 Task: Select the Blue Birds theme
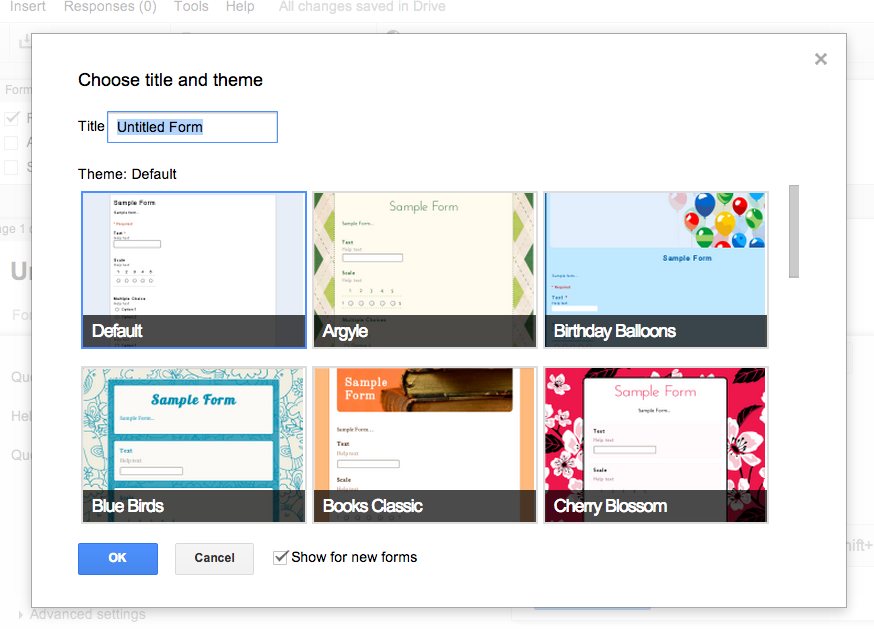194,445
